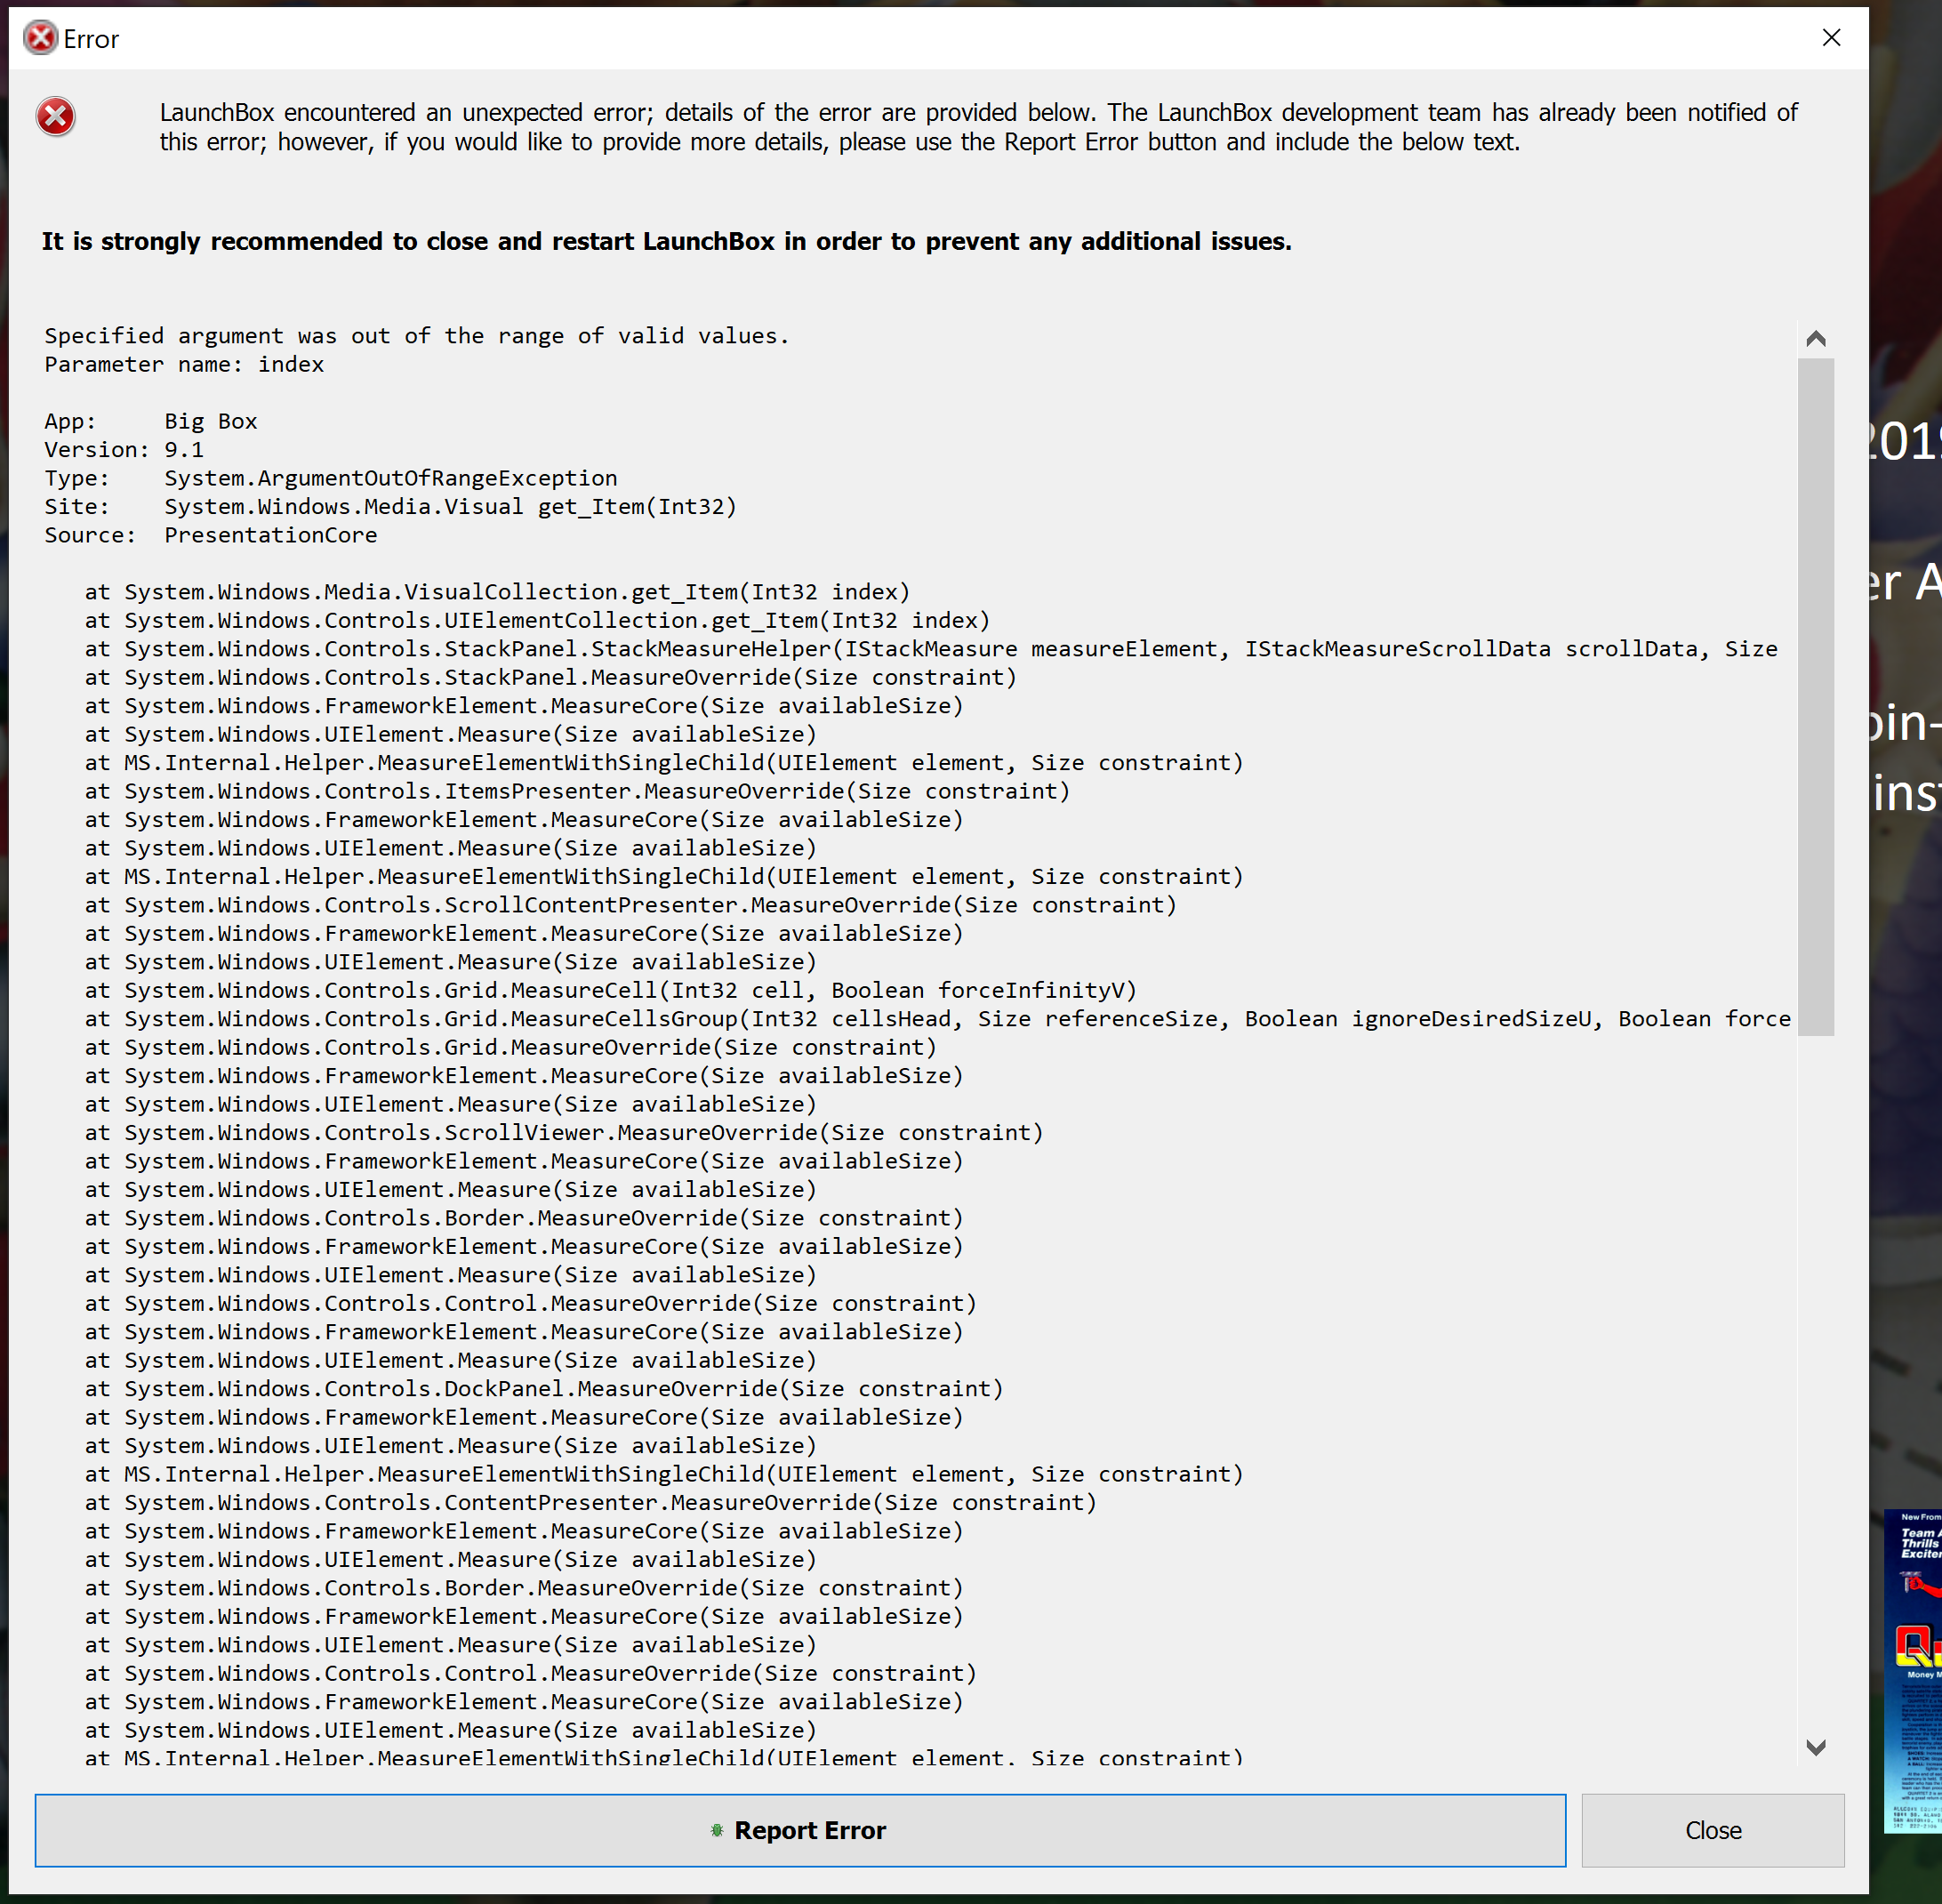Click the 'App: Big Box' line
The image size is (1942, 1904).
151,421
